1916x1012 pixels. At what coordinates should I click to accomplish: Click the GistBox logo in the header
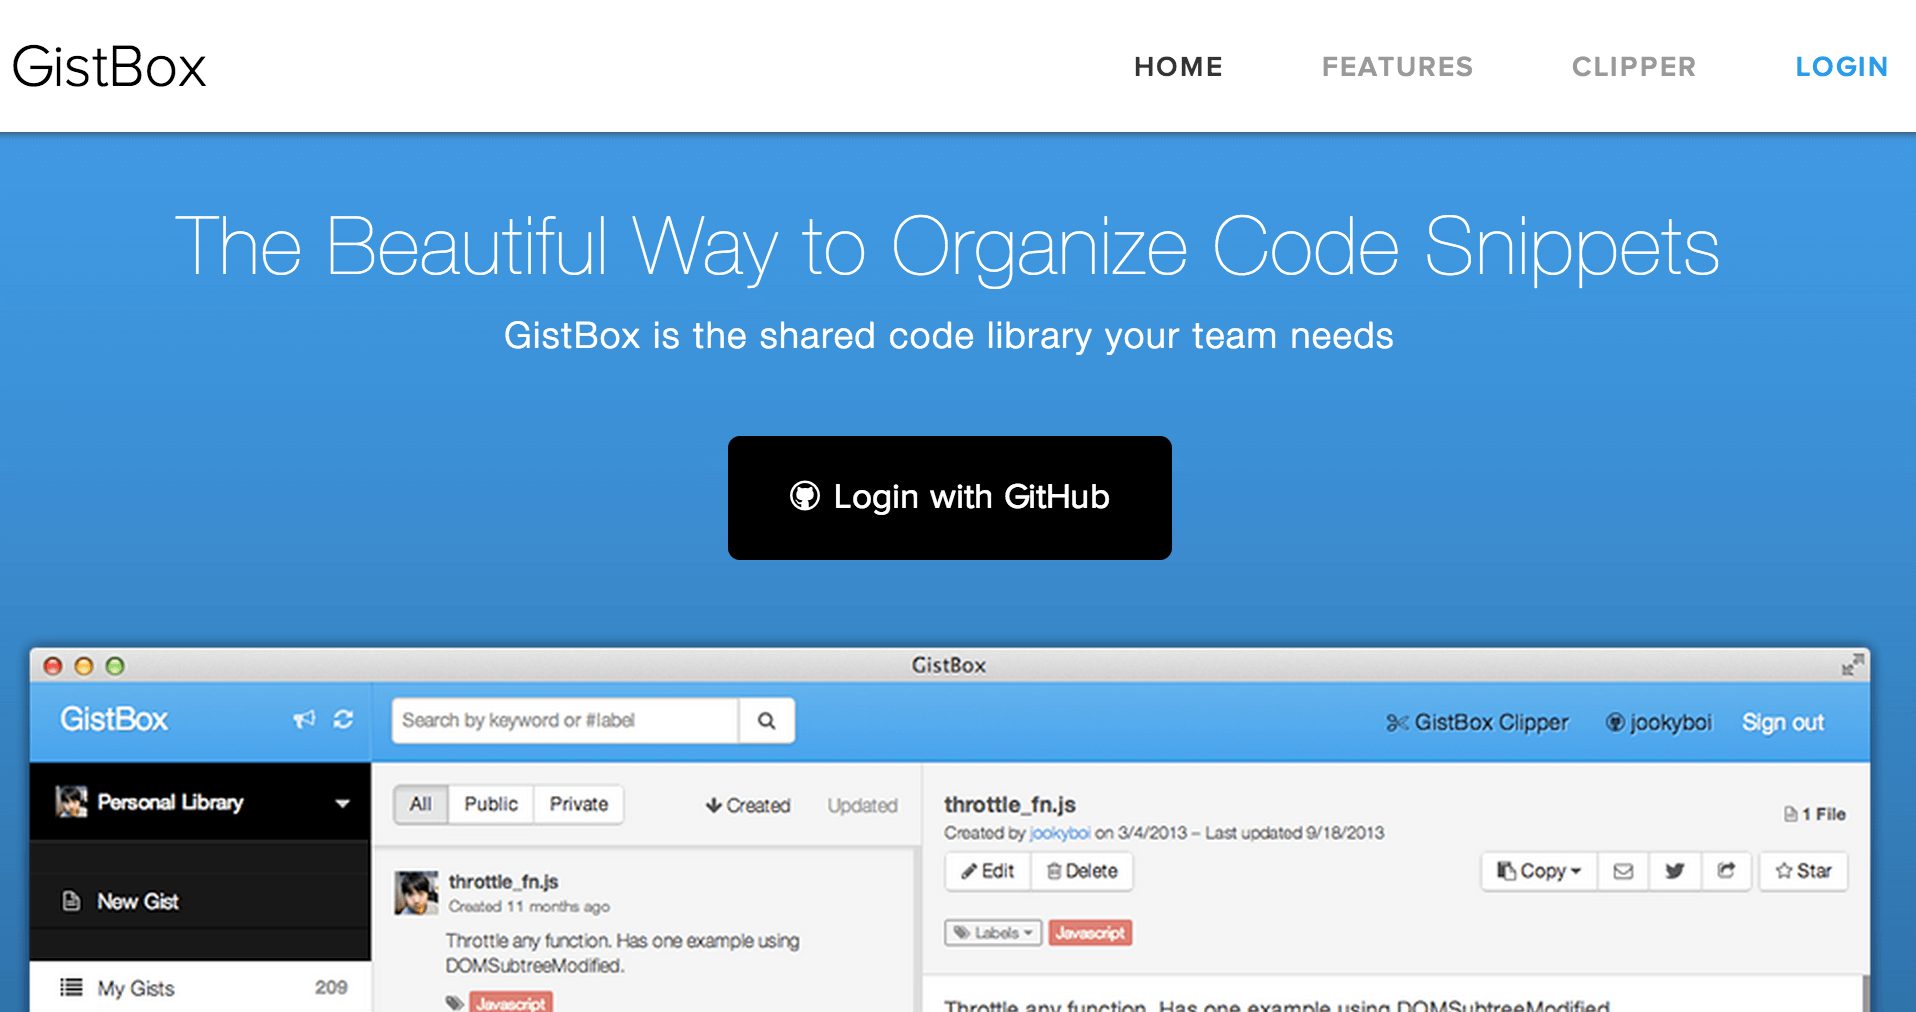[x=109, y=67]
